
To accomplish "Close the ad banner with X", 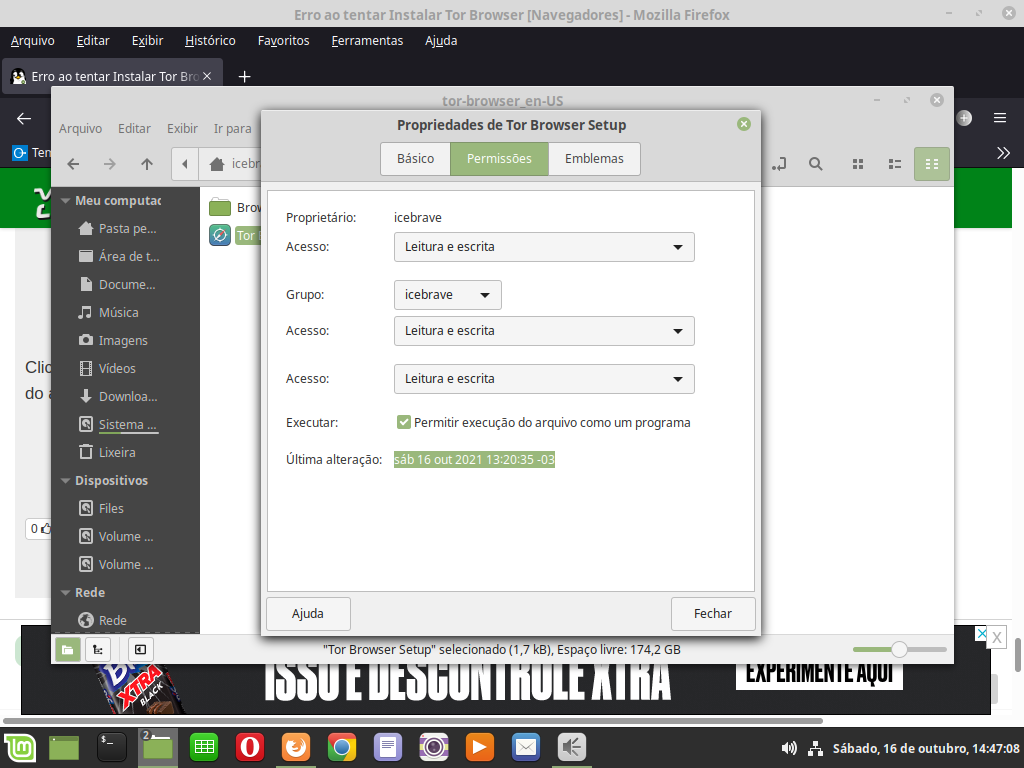I will pos(997,637).
